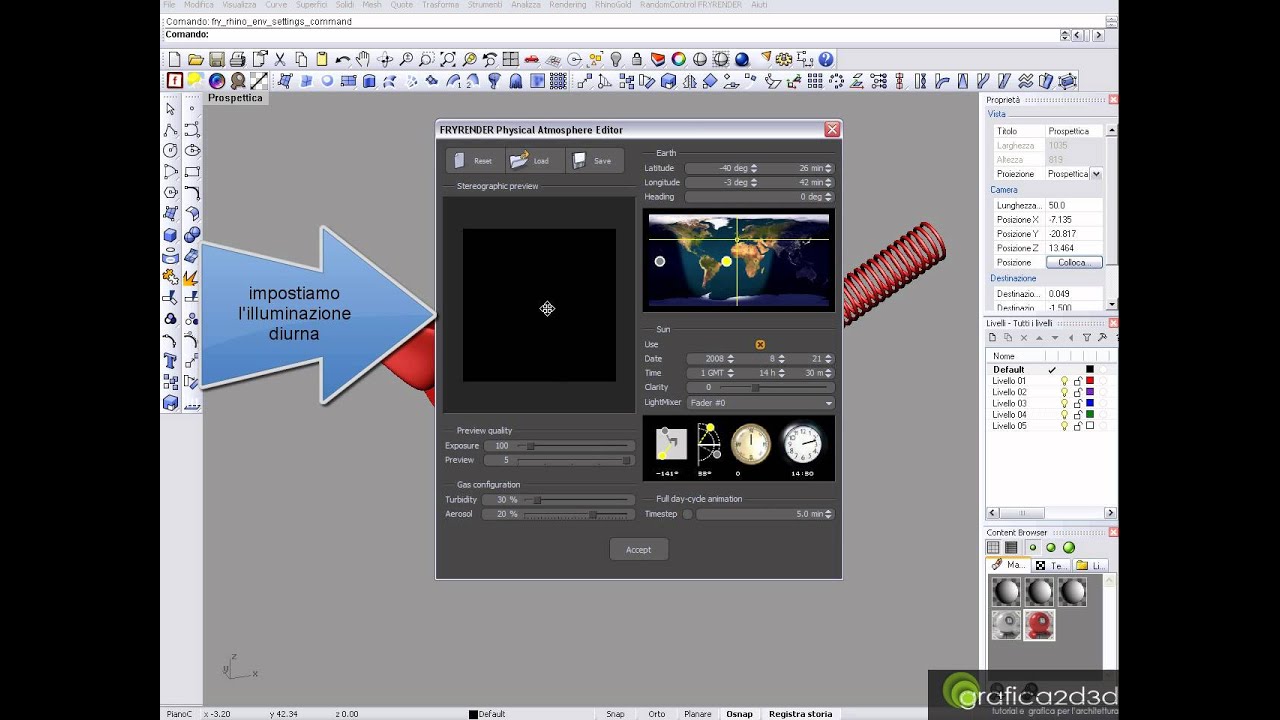The height and width of the screenshot is (720, 1280).
Task: Click the Load button in Atmosphere Editor
Action: [534, 160]
